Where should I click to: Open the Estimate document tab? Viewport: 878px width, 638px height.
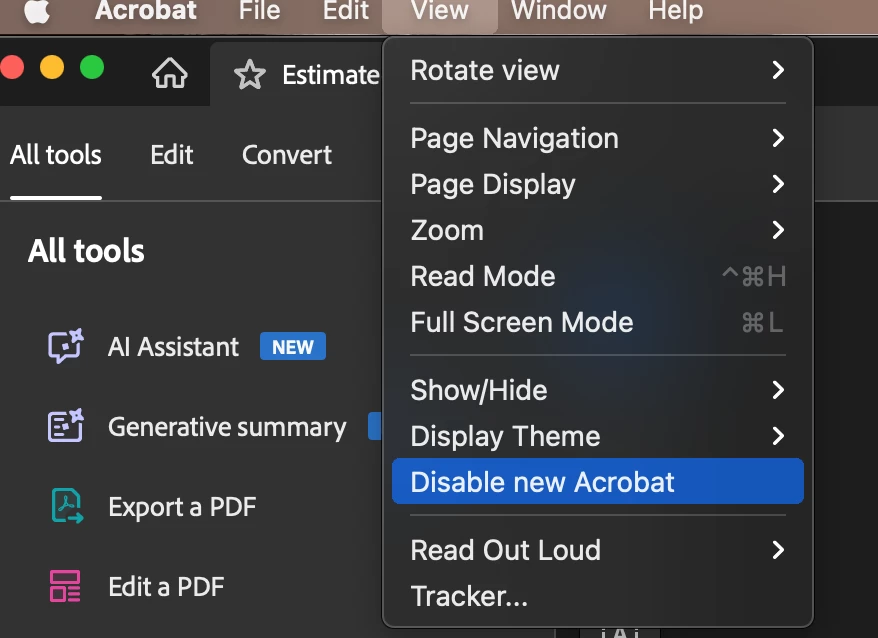(x=330, y=74)
